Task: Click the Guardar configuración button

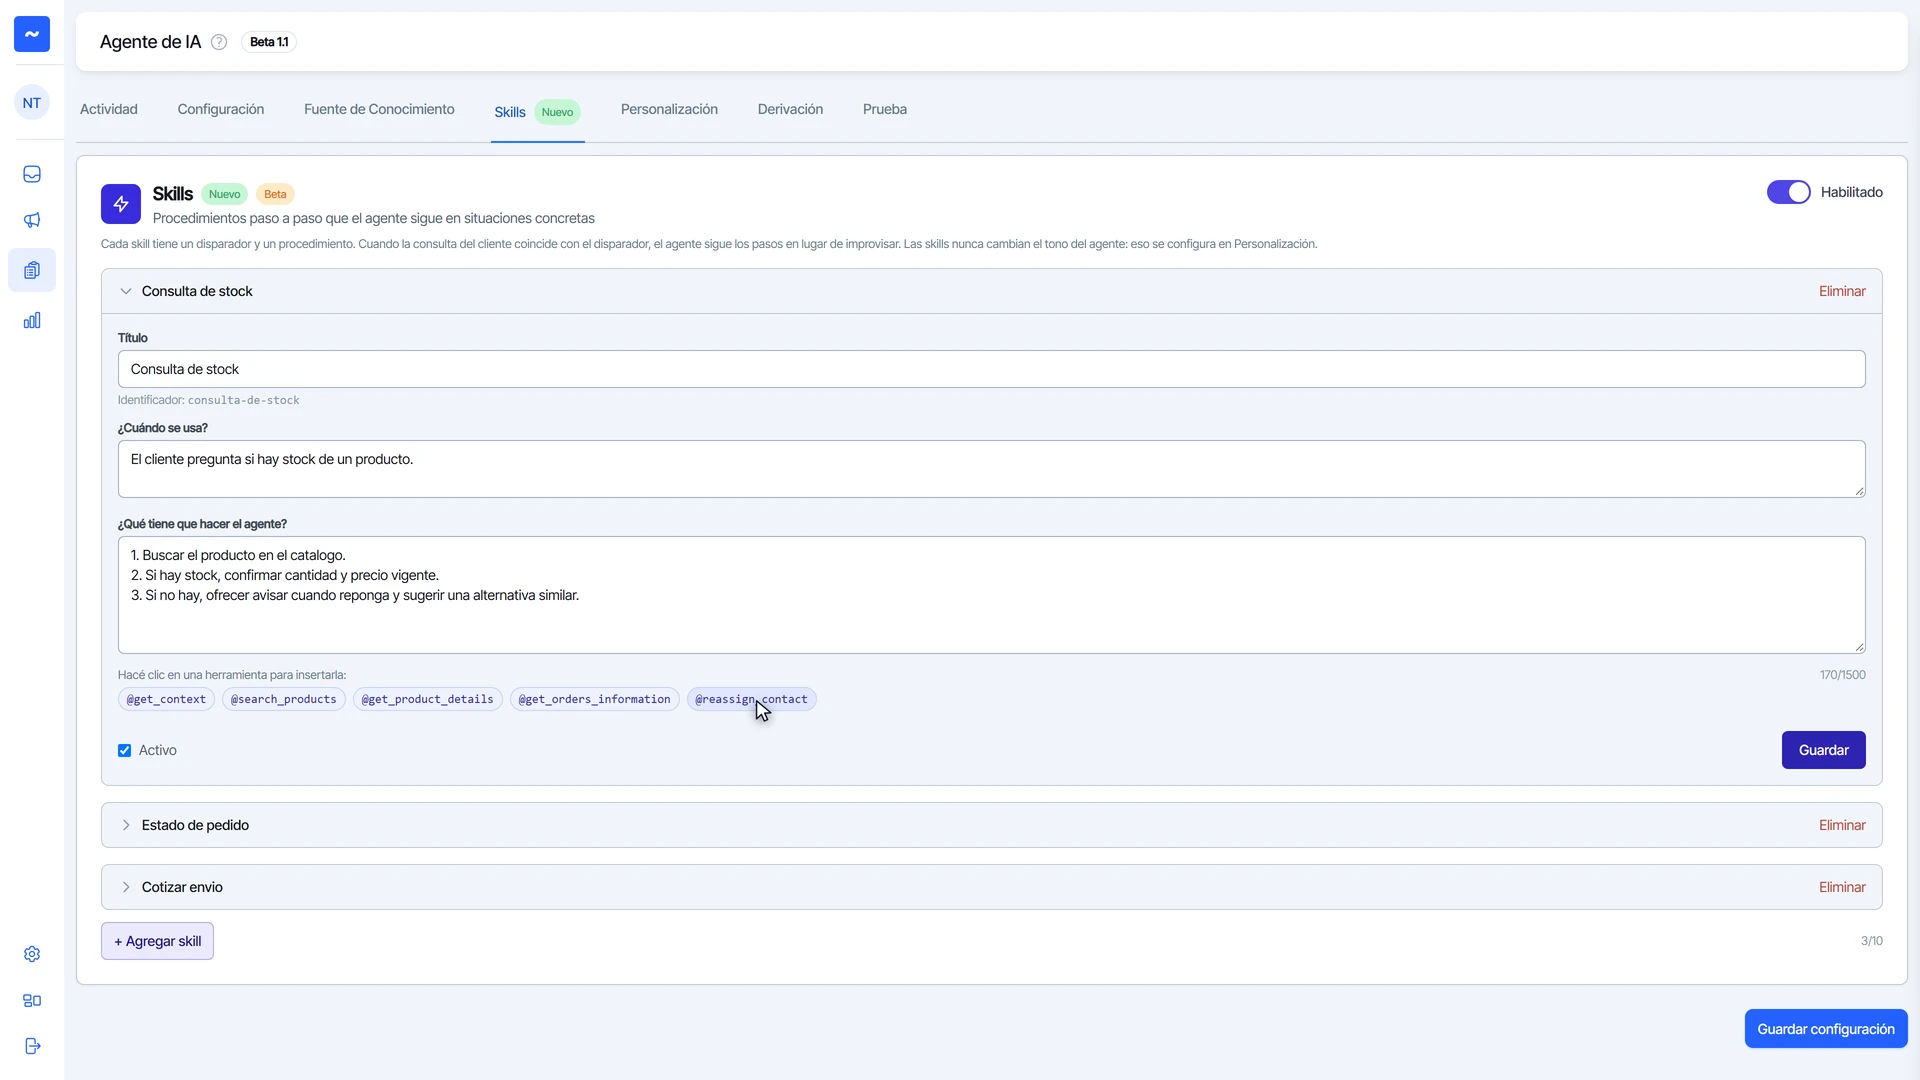Action: coord(1825,1029)
